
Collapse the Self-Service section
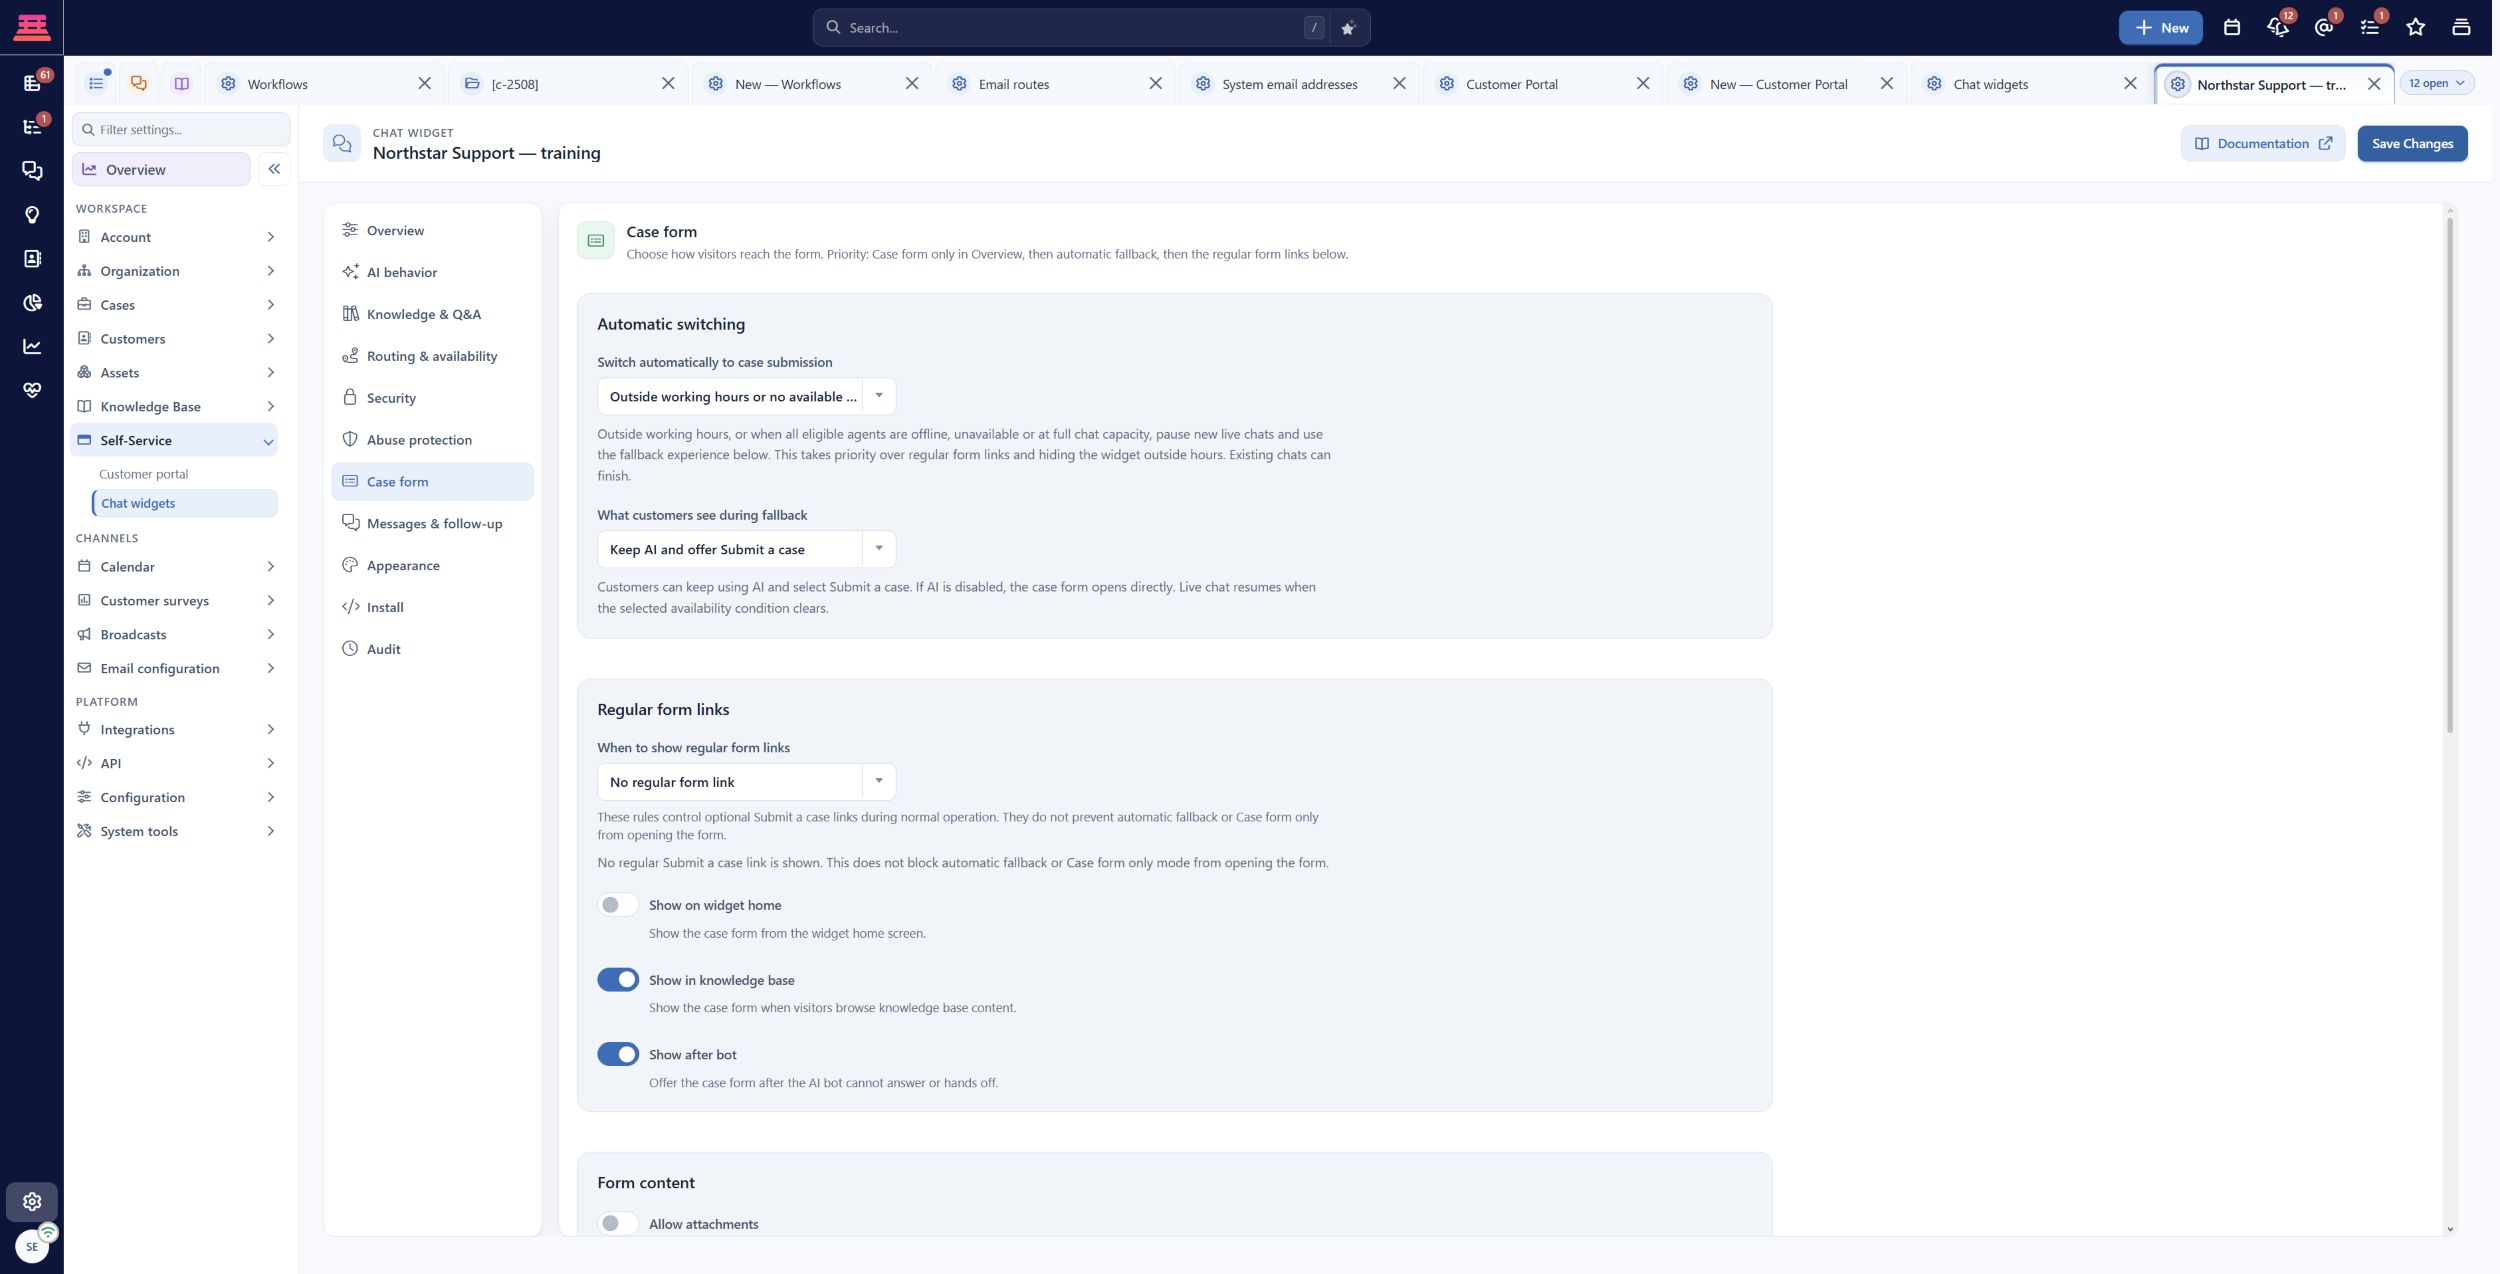click(x=175, y=440)
